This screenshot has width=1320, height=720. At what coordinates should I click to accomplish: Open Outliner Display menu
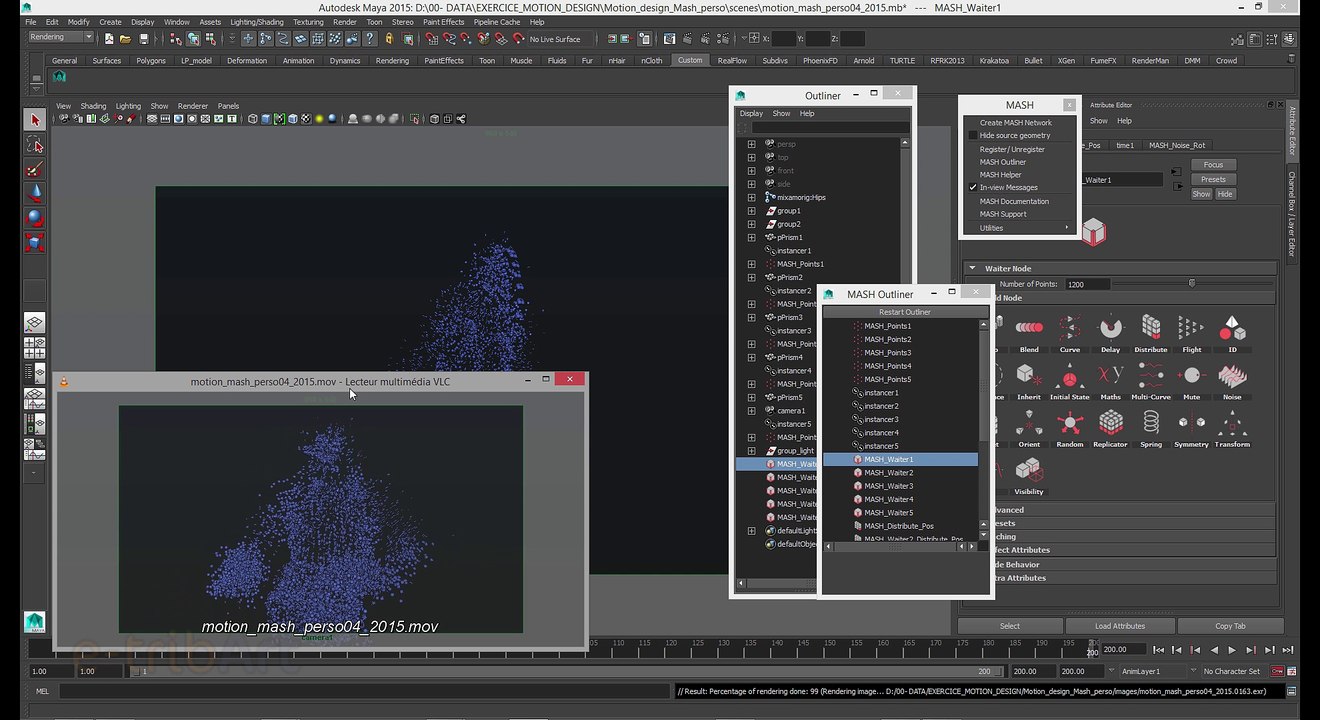point(751,113)
